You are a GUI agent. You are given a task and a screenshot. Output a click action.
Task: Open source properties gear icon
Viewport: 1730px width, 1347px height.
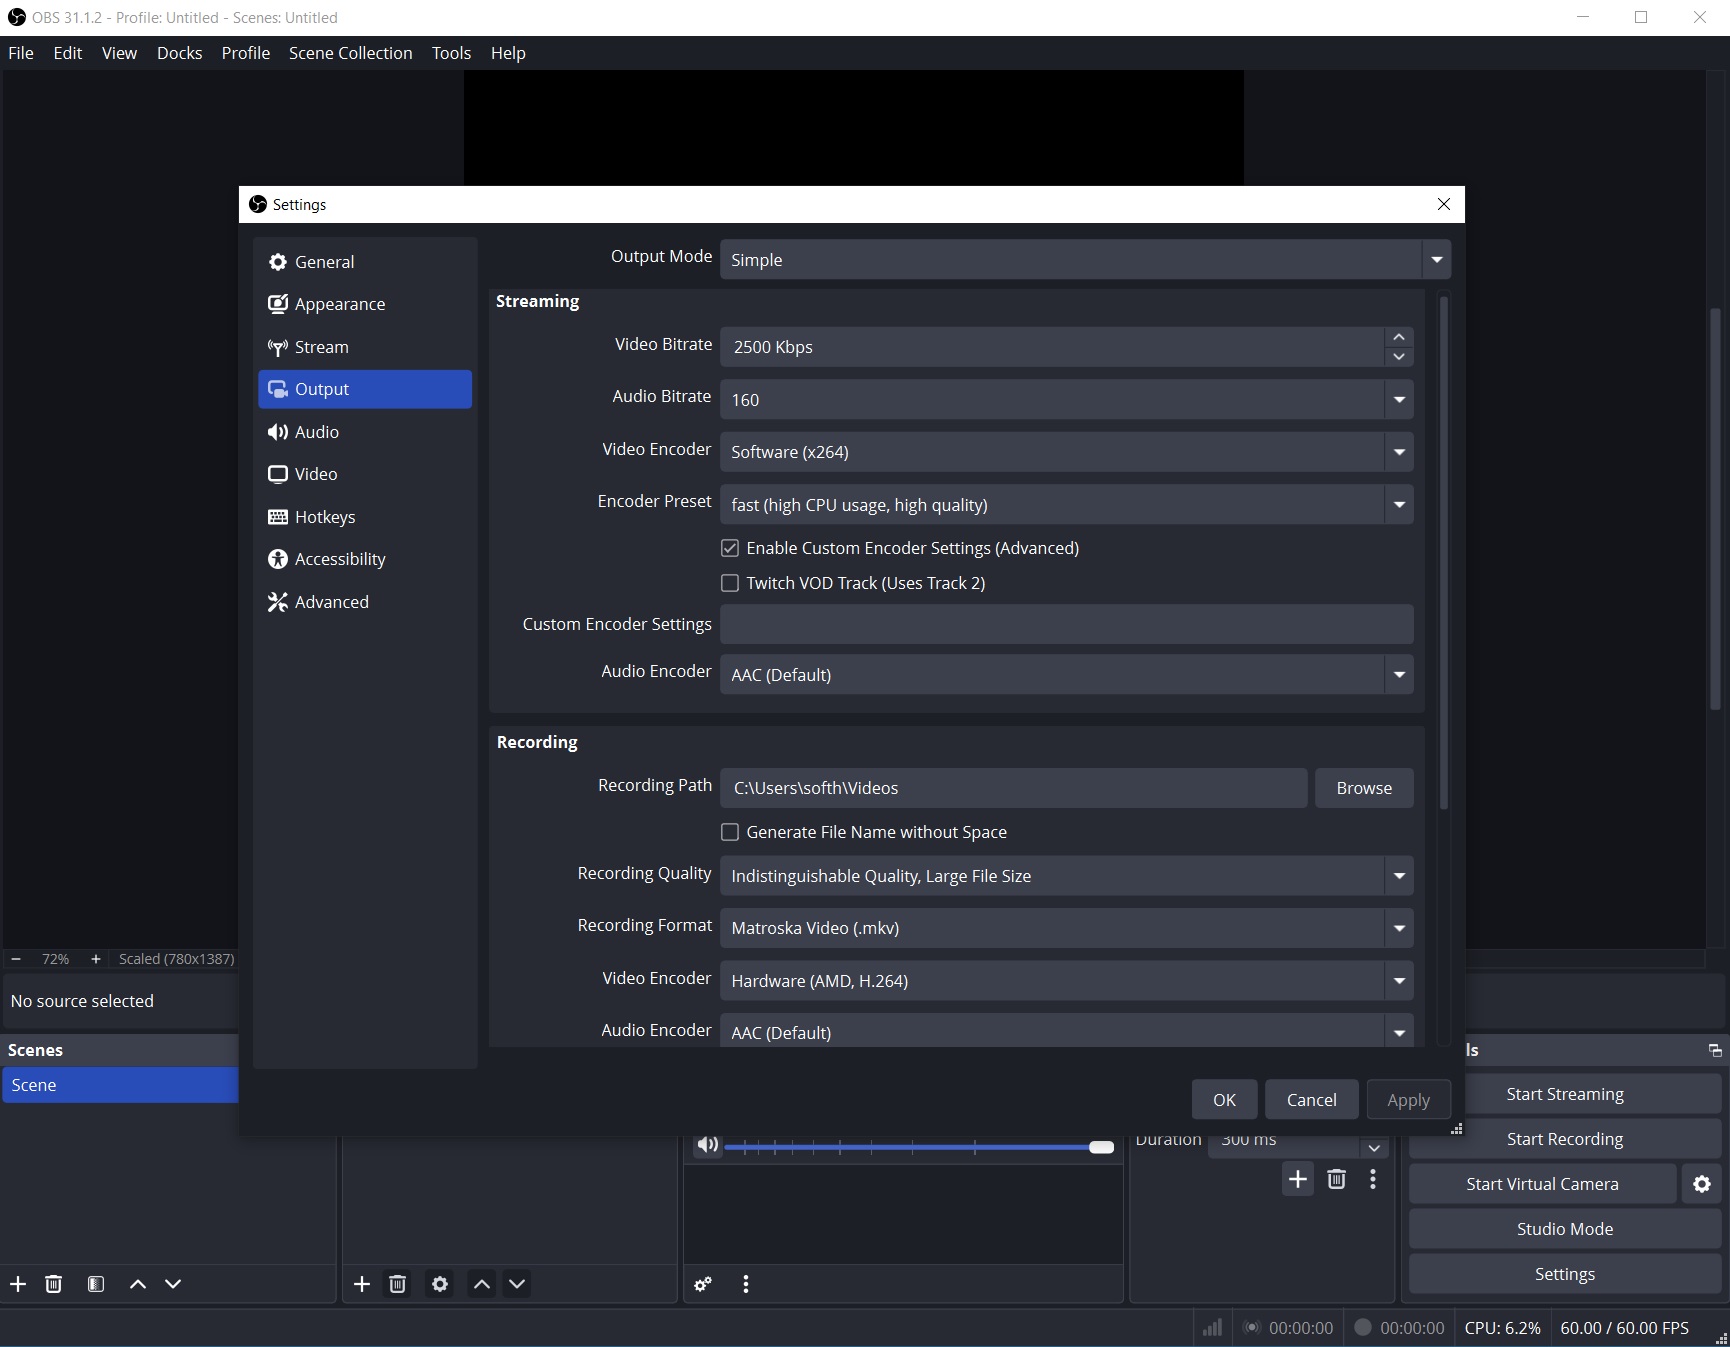tap(439, 1284)
